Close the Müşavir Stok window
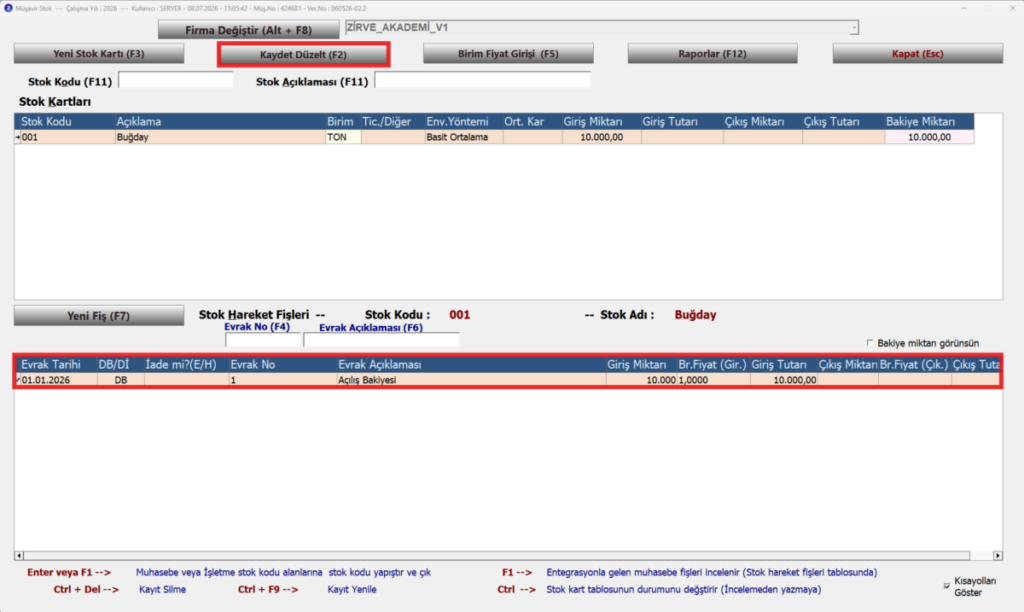Viewport: 1024px width, 612px height. pyautogui.click(x=1012, y=8)
